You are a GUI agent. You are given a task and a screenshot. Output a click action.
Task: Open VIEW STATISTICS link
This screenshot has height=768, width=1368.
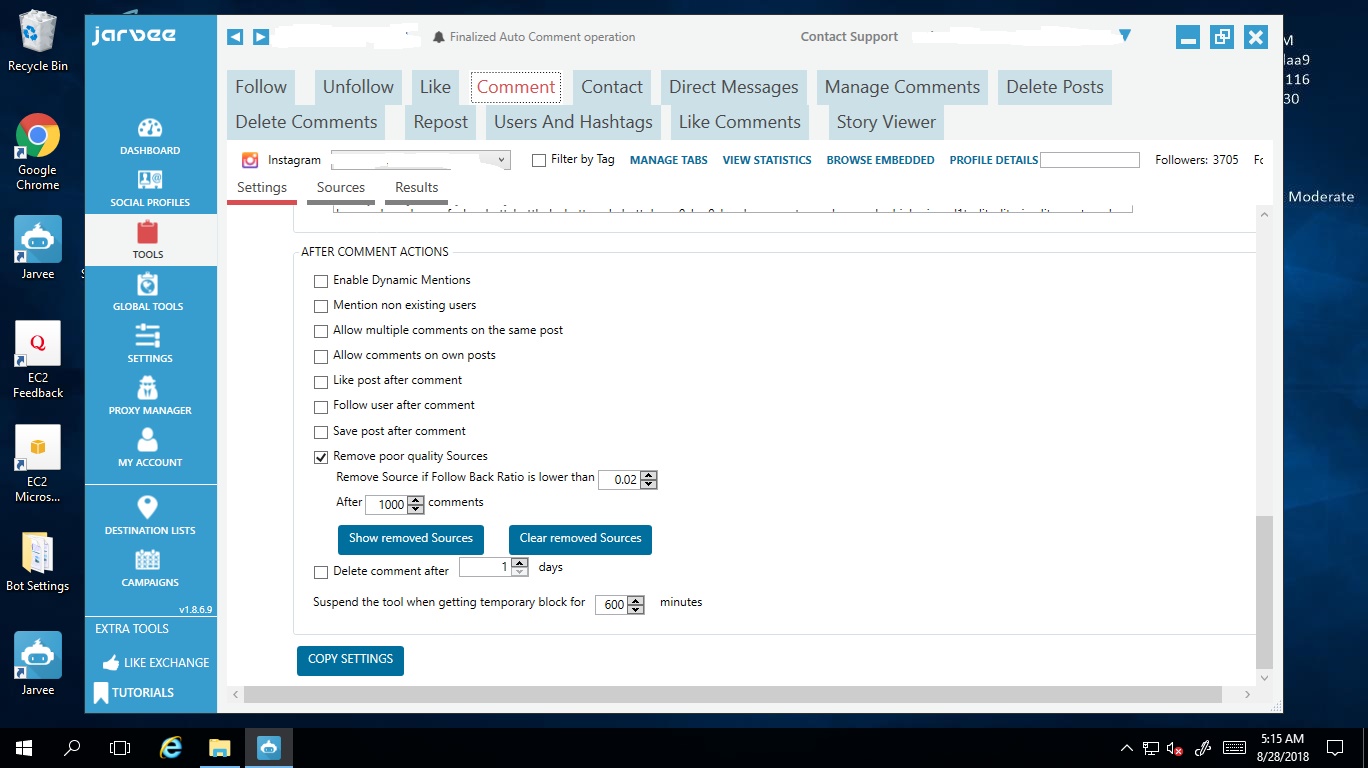click(x=767, y=160)
